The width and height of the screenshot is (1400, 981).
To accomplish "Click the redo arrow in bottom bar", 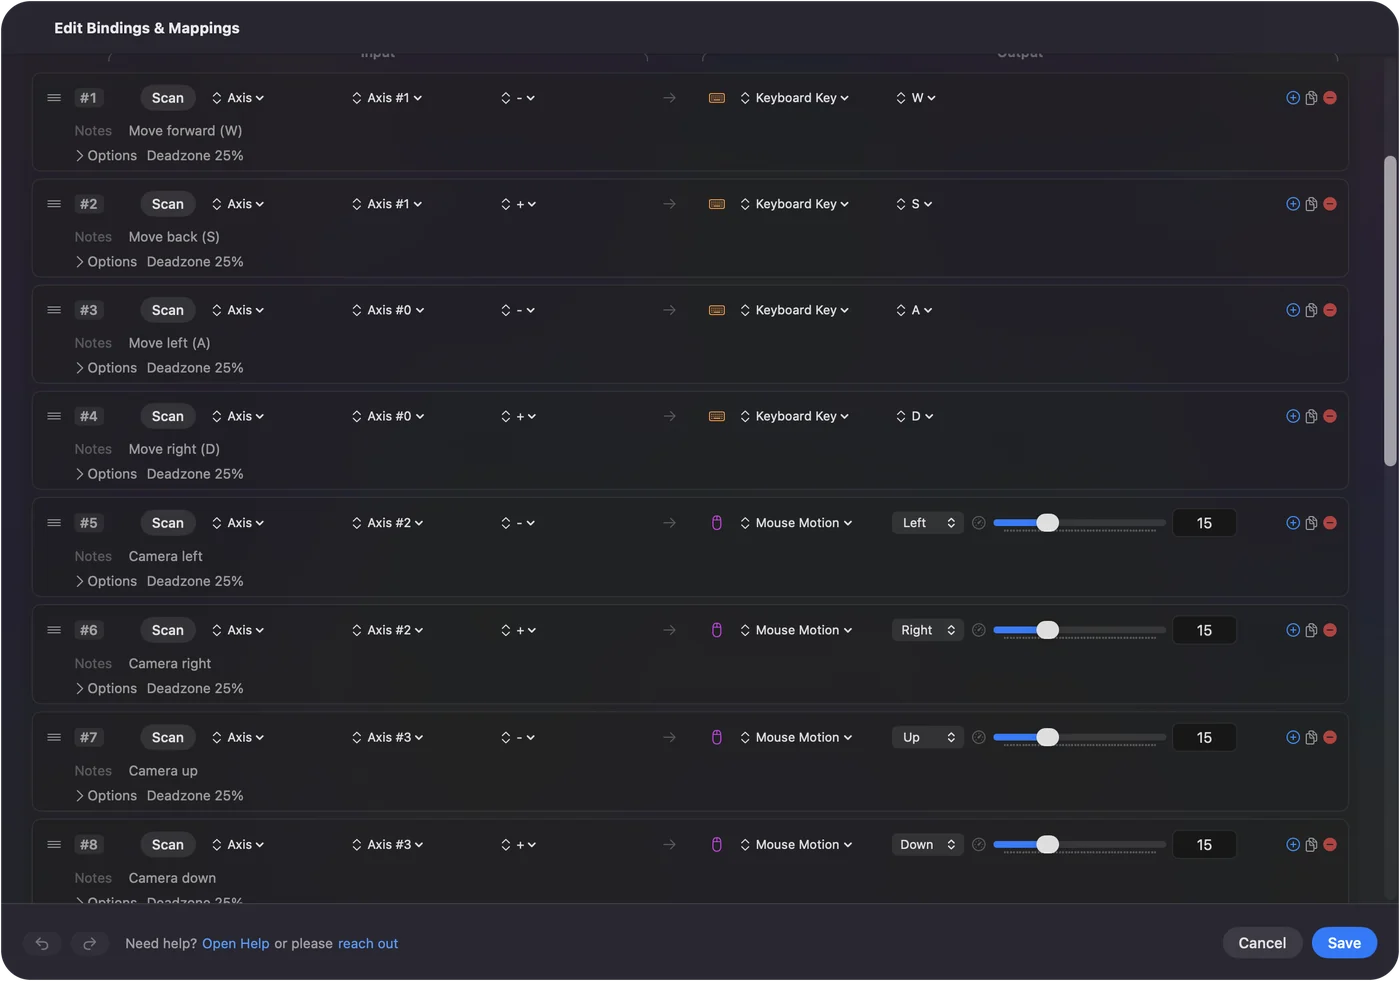I will [89, 943].
